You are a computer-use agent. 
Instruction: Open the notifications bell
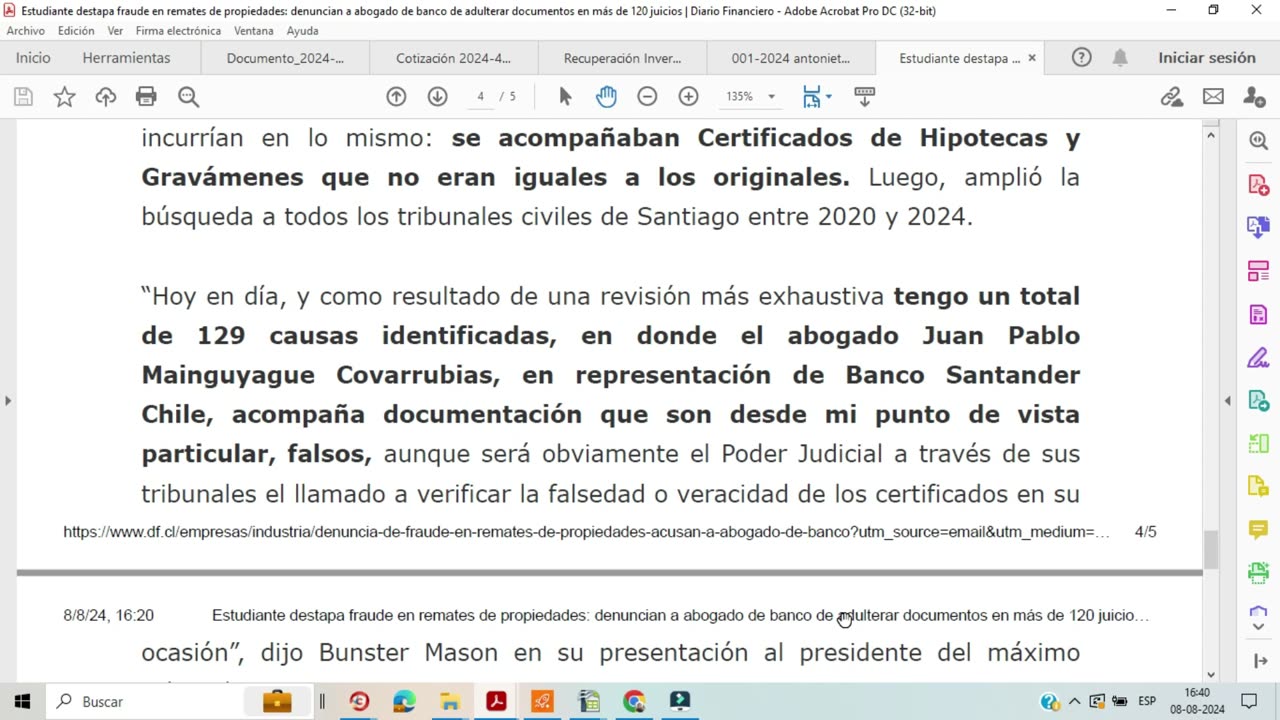(x=1120, y=58)
